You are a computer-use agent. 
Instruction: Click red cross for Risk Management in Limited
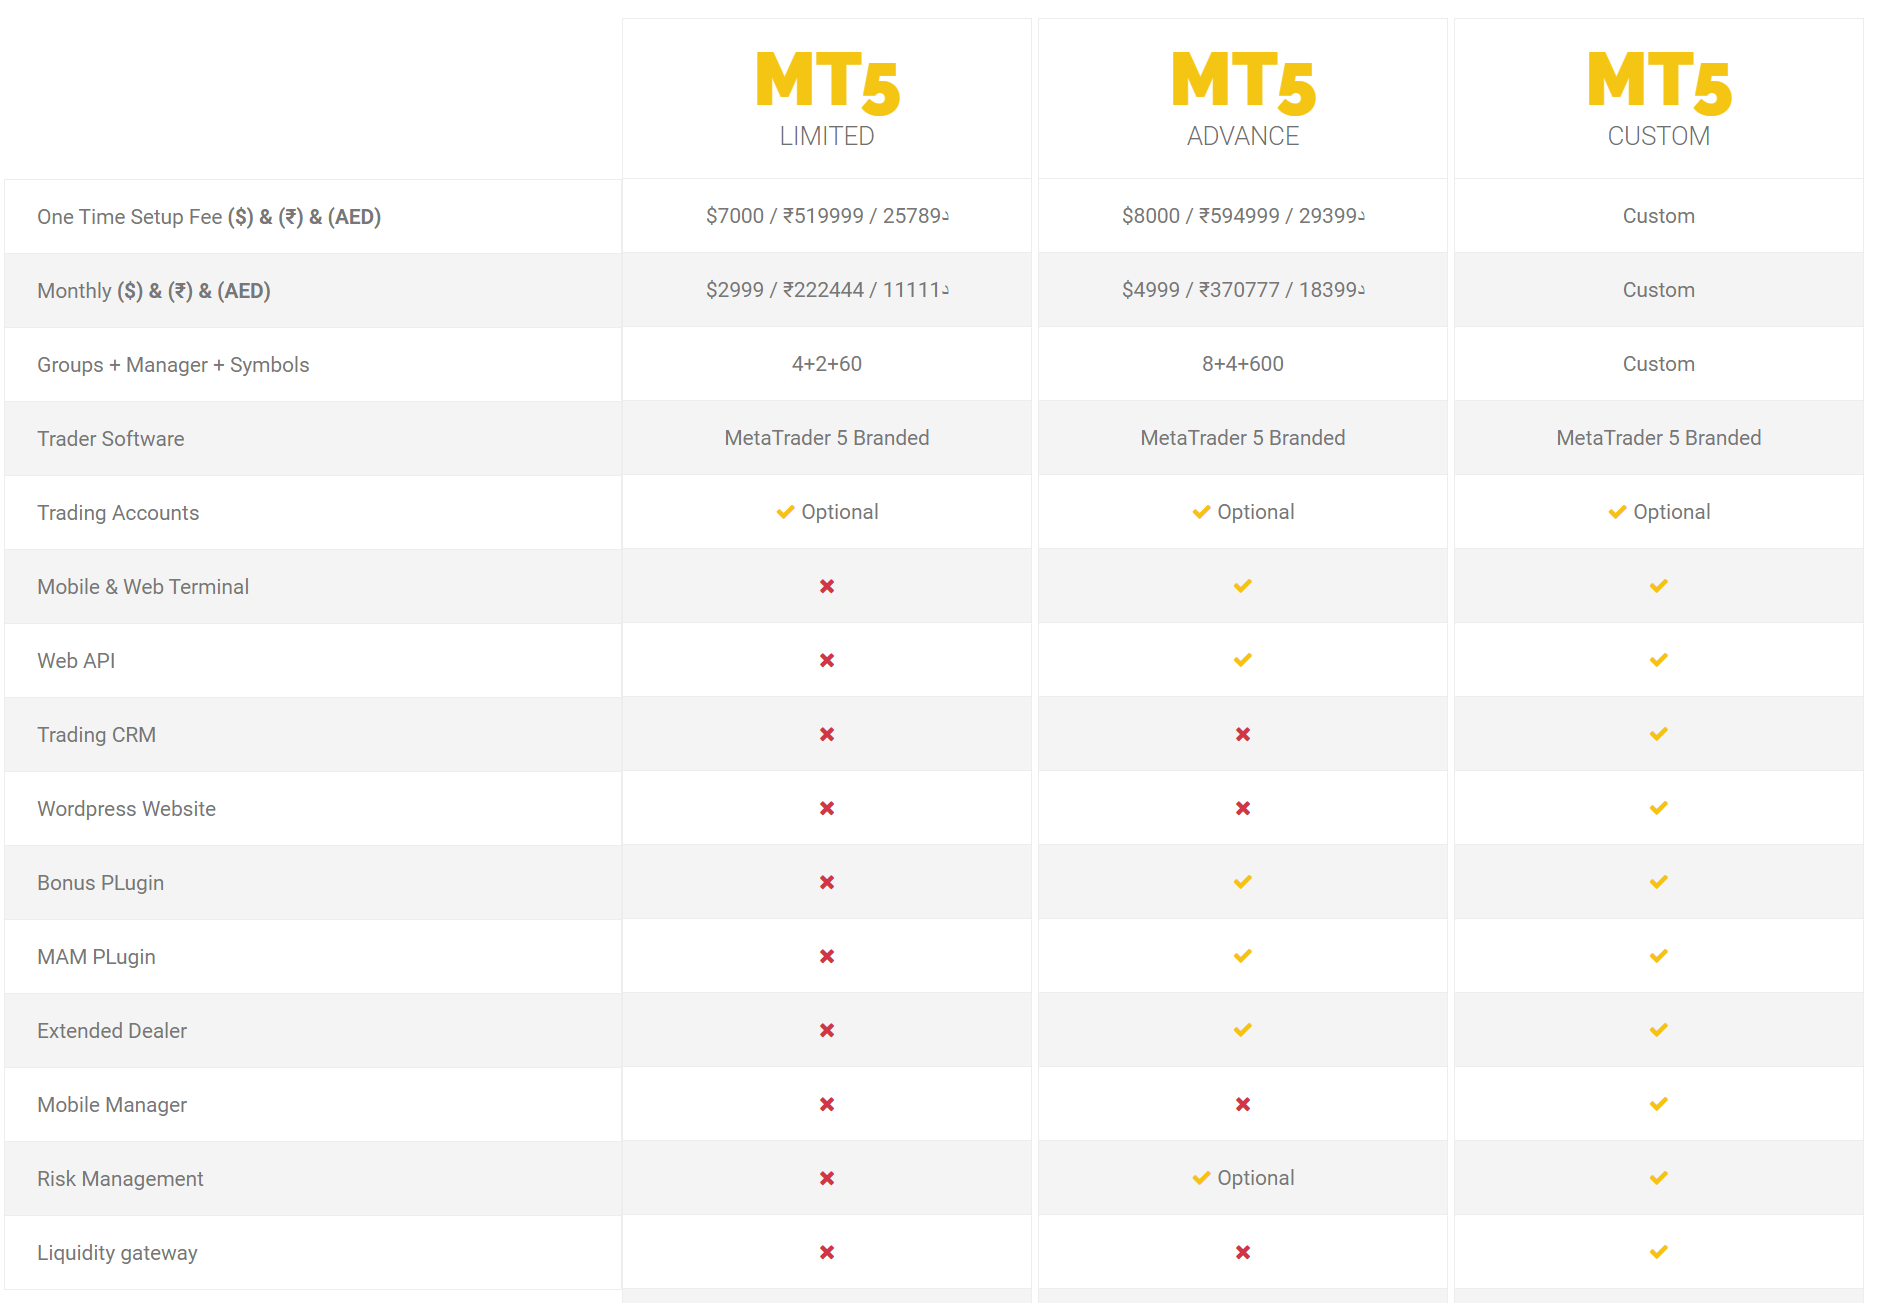click(x=827, y=1178)
